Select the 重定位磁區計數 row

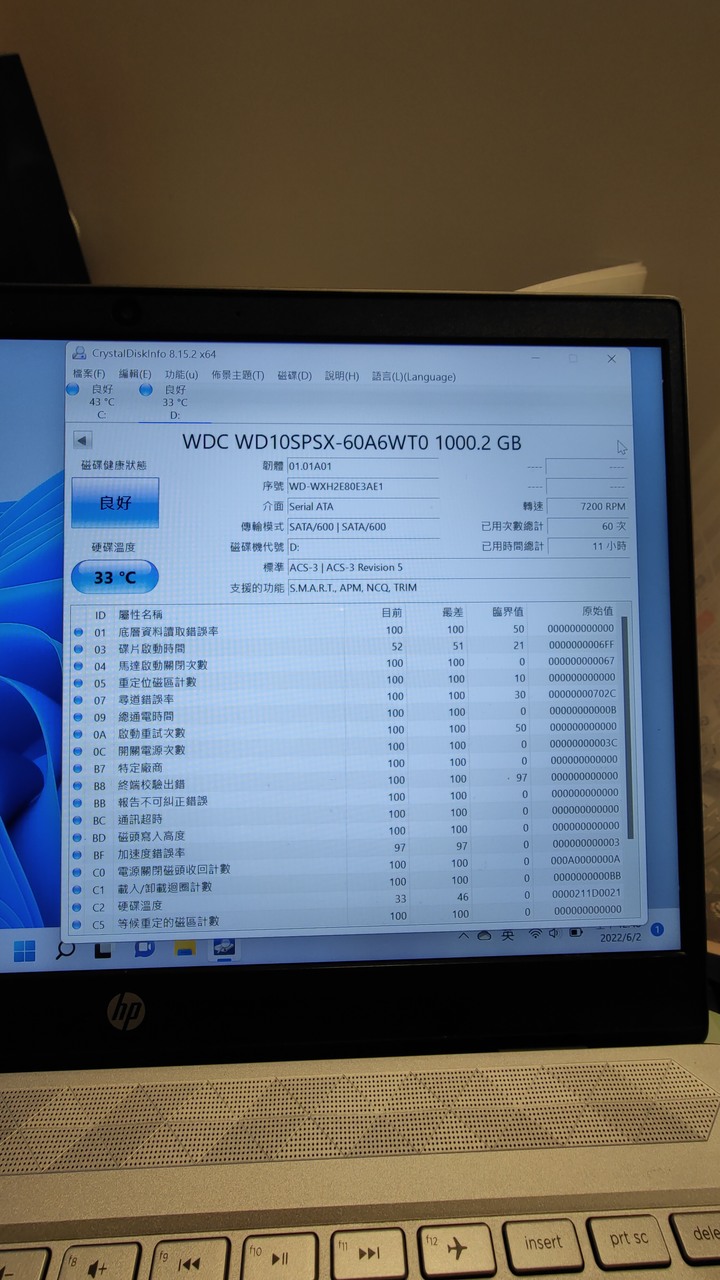pyautogui.click(x=347, y=681)
